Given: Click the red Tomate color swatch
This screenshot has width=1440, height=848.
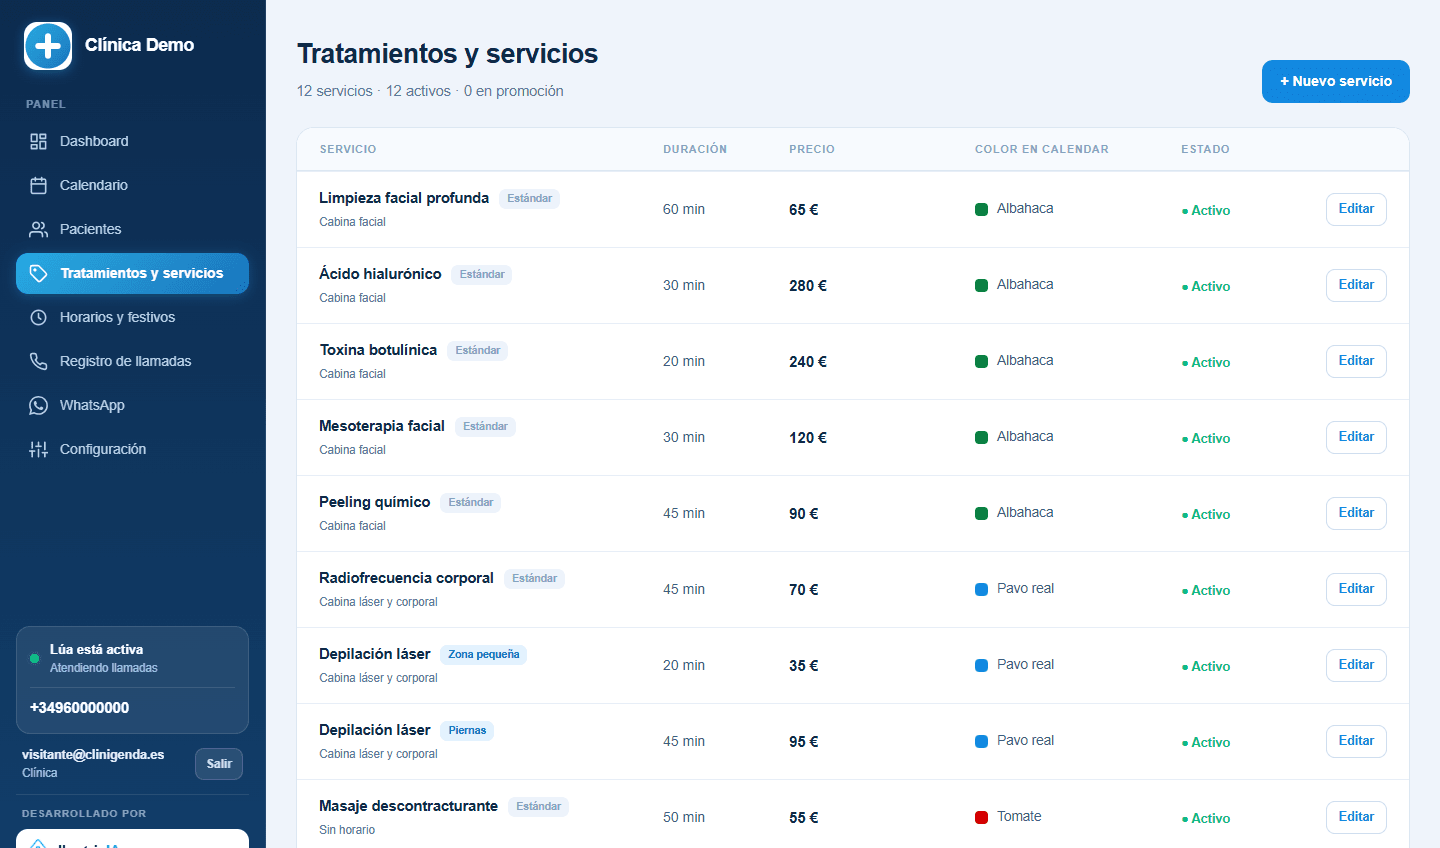Looking at the screenshot, I should pyautogui.click(x=982, y=817).
